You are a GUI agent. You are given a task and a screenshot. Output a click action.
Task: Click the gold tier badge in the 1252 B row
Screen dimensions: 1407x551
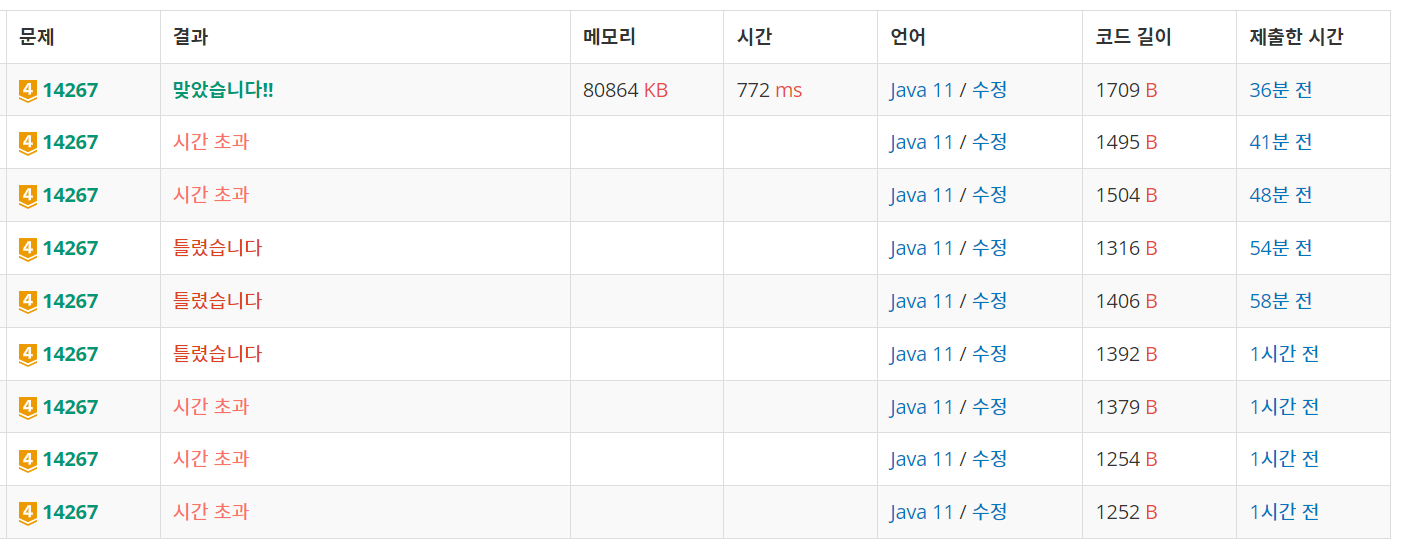[28, 512]
